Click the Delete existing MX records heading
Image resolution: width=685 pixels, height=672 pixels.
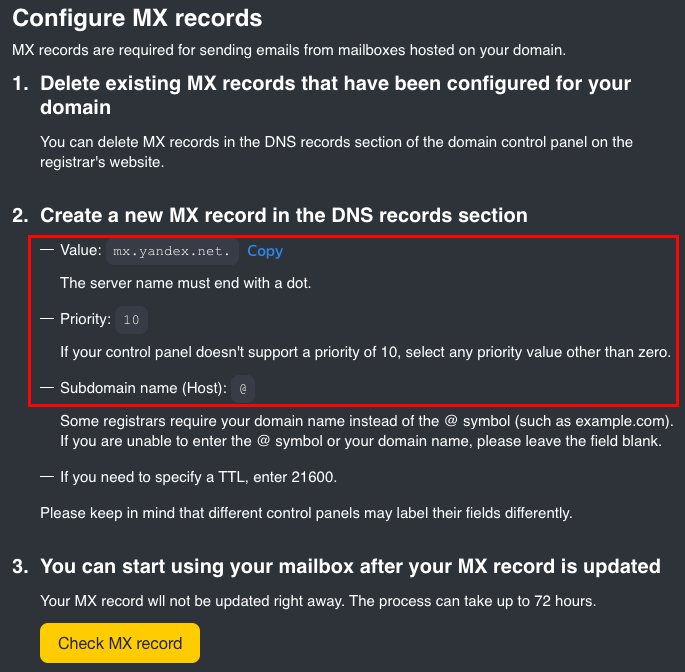(x=336, y=95)
